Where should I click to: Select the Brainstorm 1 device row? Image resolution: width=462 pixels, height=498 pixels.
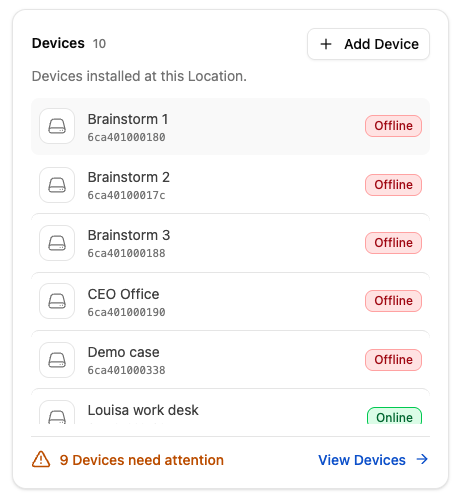(230, 126)
